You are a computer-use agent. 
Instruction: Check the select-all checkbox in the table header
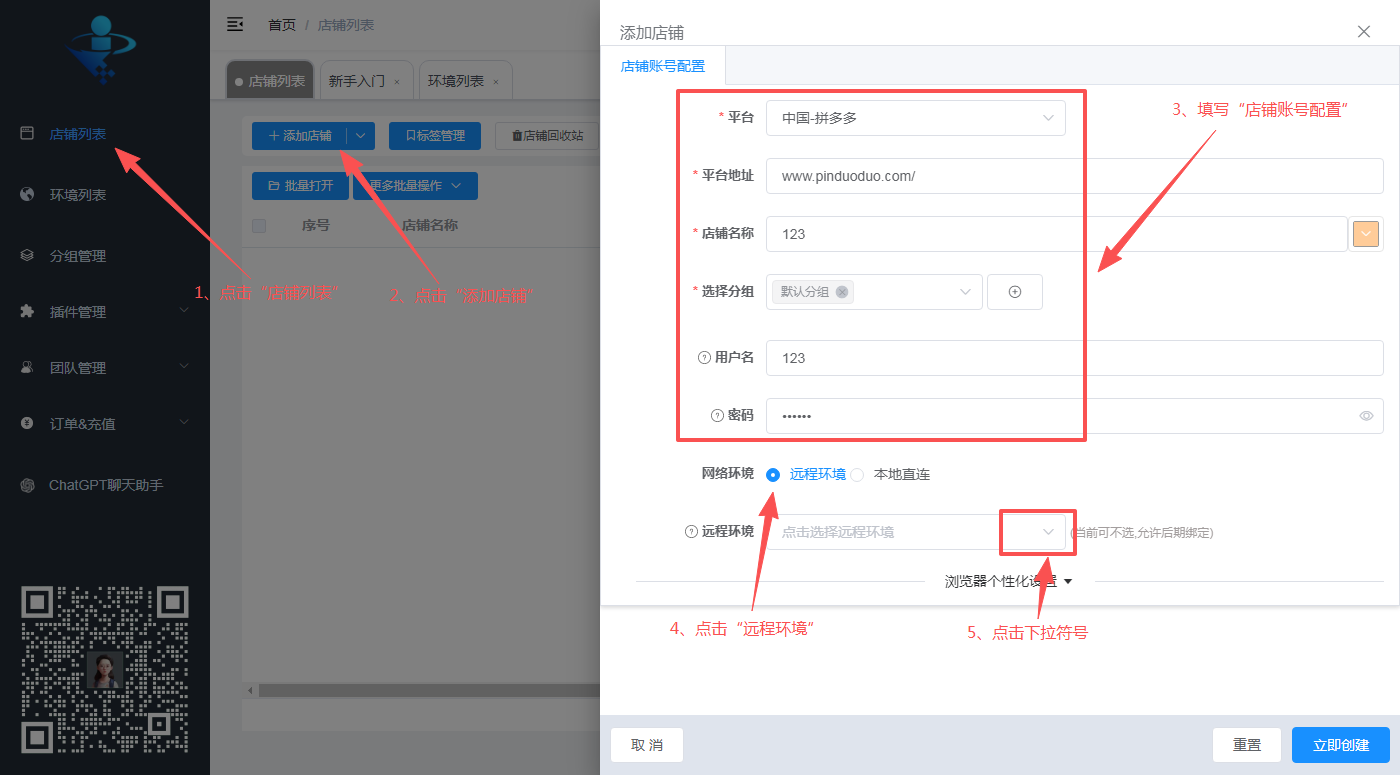click(259, 225)
